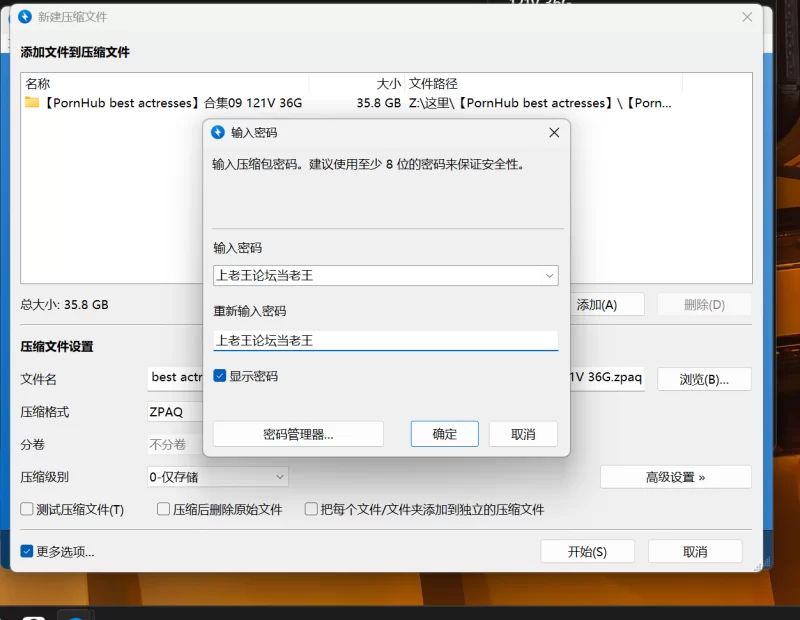
Task: Toggle the 更多选项 checkbox
Action: click(27, 551)
